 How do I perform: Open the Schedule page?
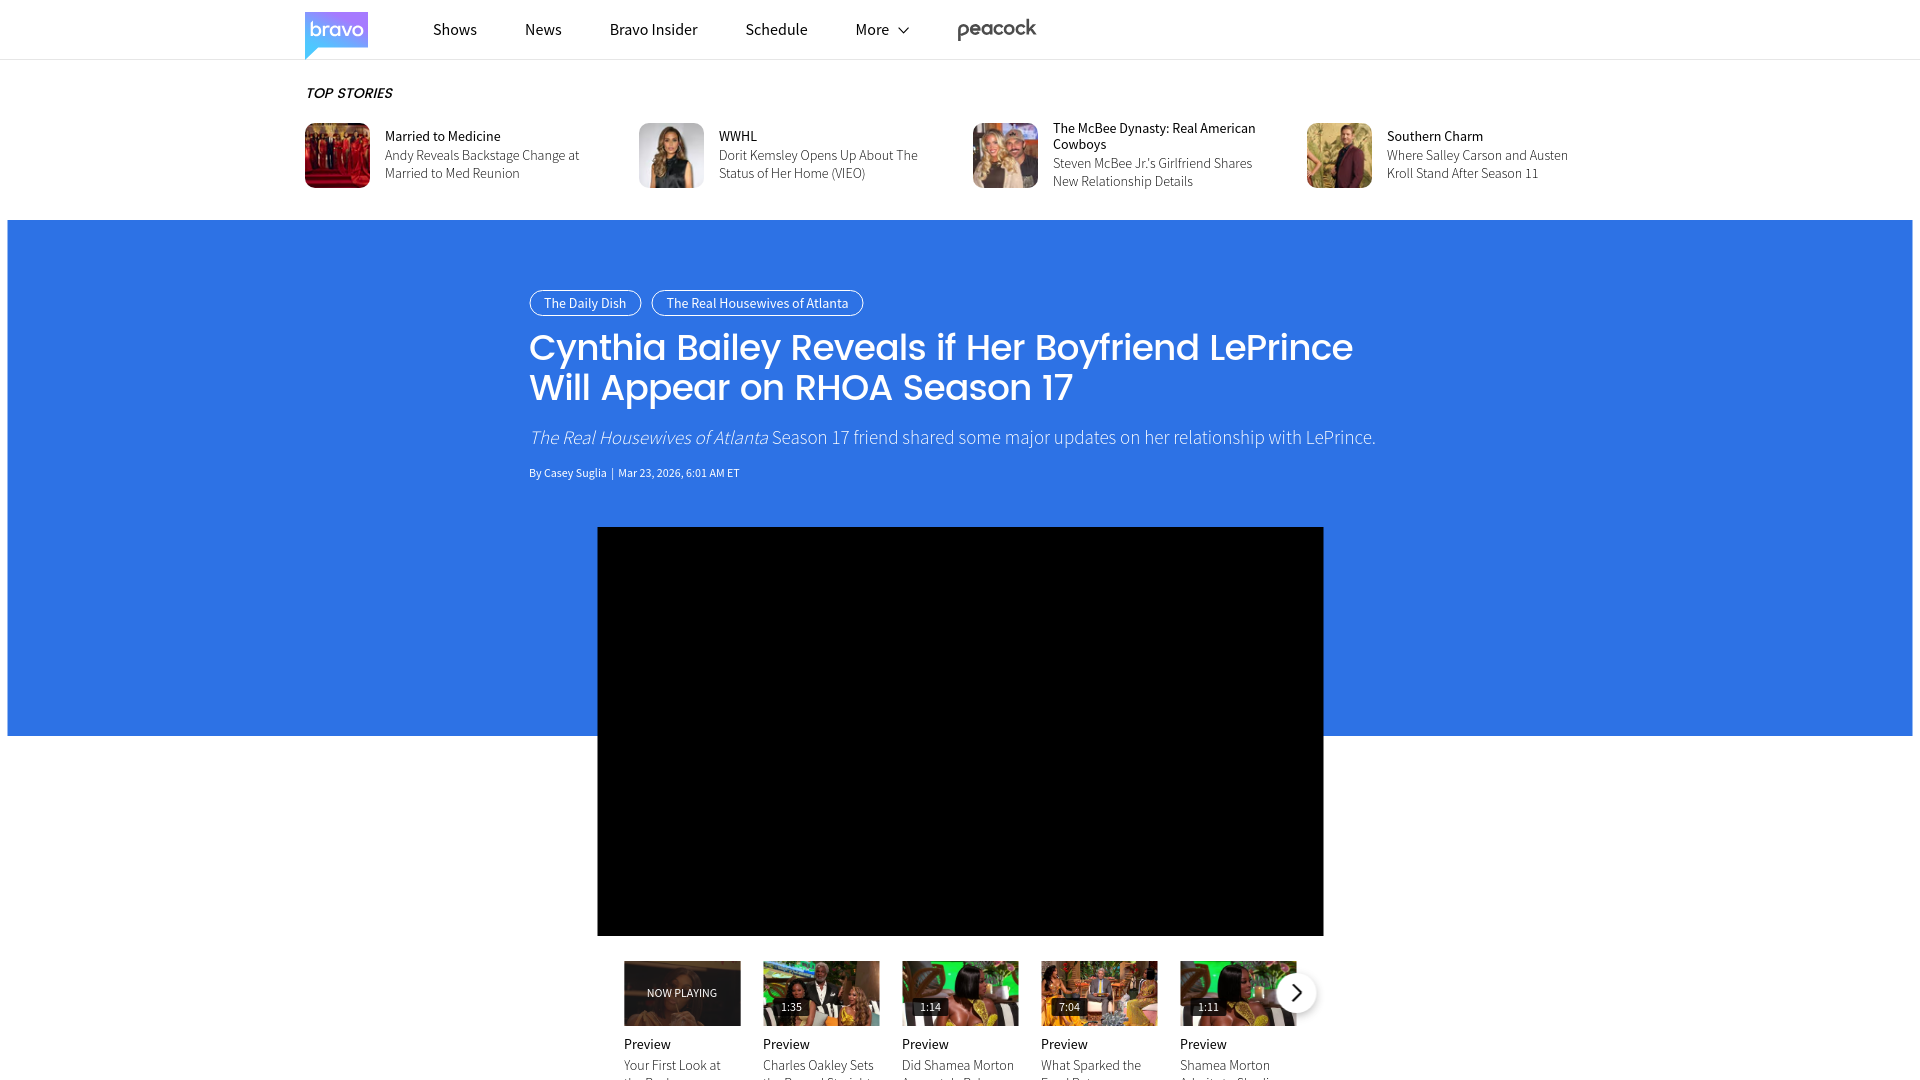776,30
